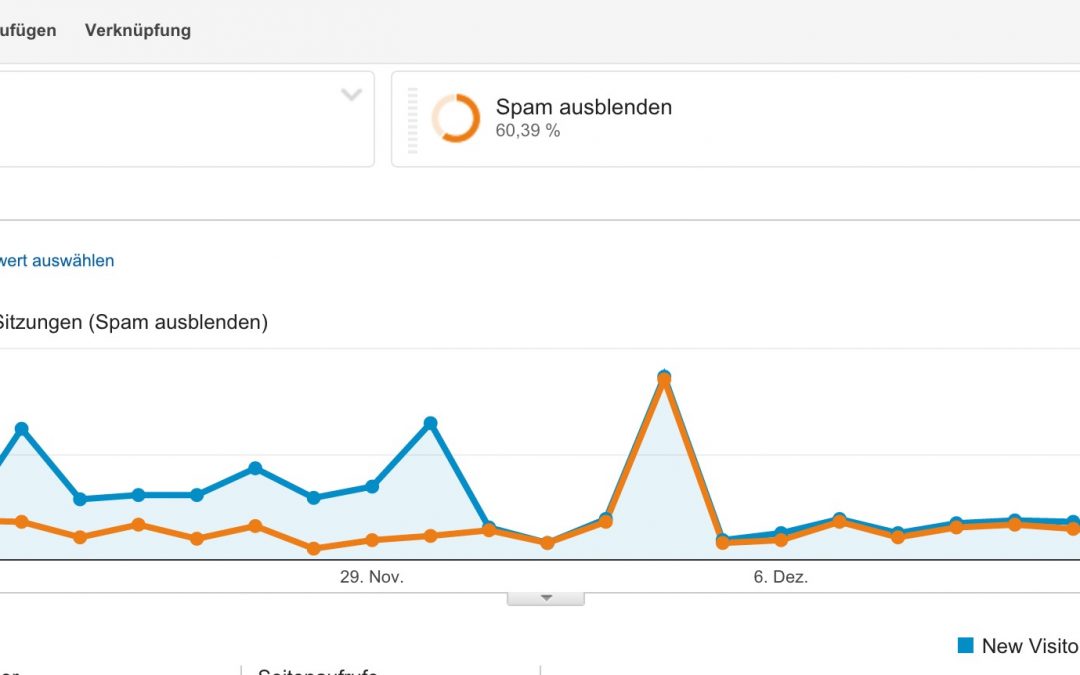Open the Verknüpfung menu
Screen dimensions: 1080x675
coord(137,30)
